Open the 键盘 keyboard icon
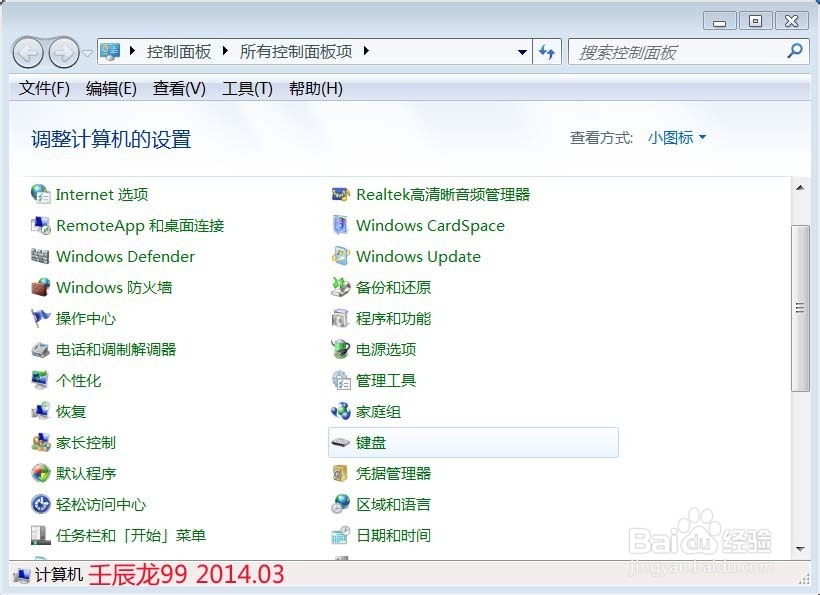The image size is (820, 595). tap(340, 442)
